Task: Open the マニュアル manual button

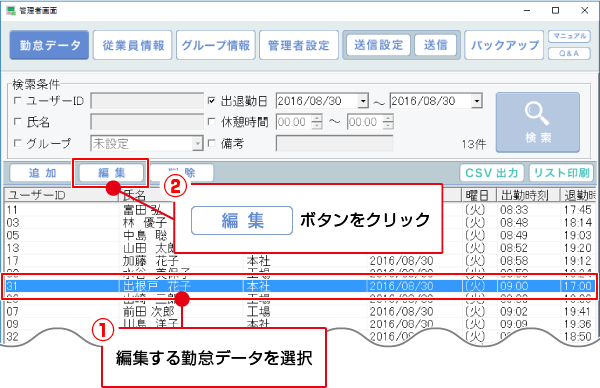Action: coord(569,36)
